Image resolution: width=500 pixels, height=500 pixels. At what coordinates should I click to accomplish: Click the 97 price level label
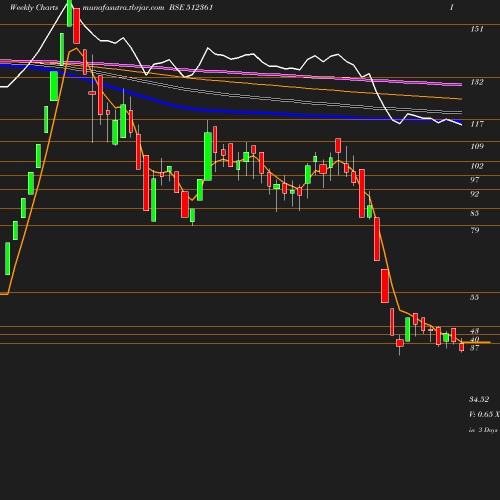point(475,180)
